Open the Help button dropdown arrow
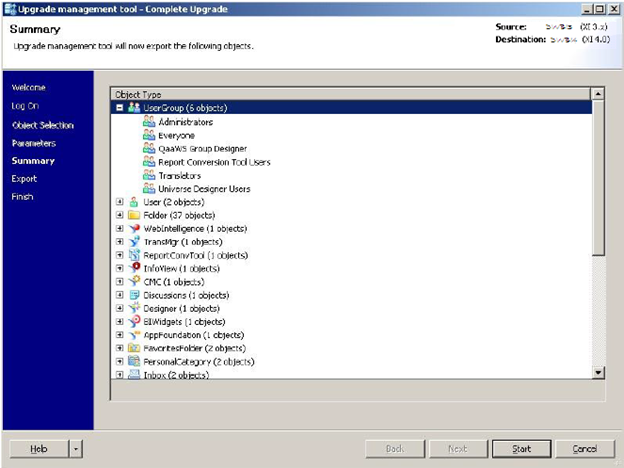The width and height of the screenshot is (624, 468). 77,449
